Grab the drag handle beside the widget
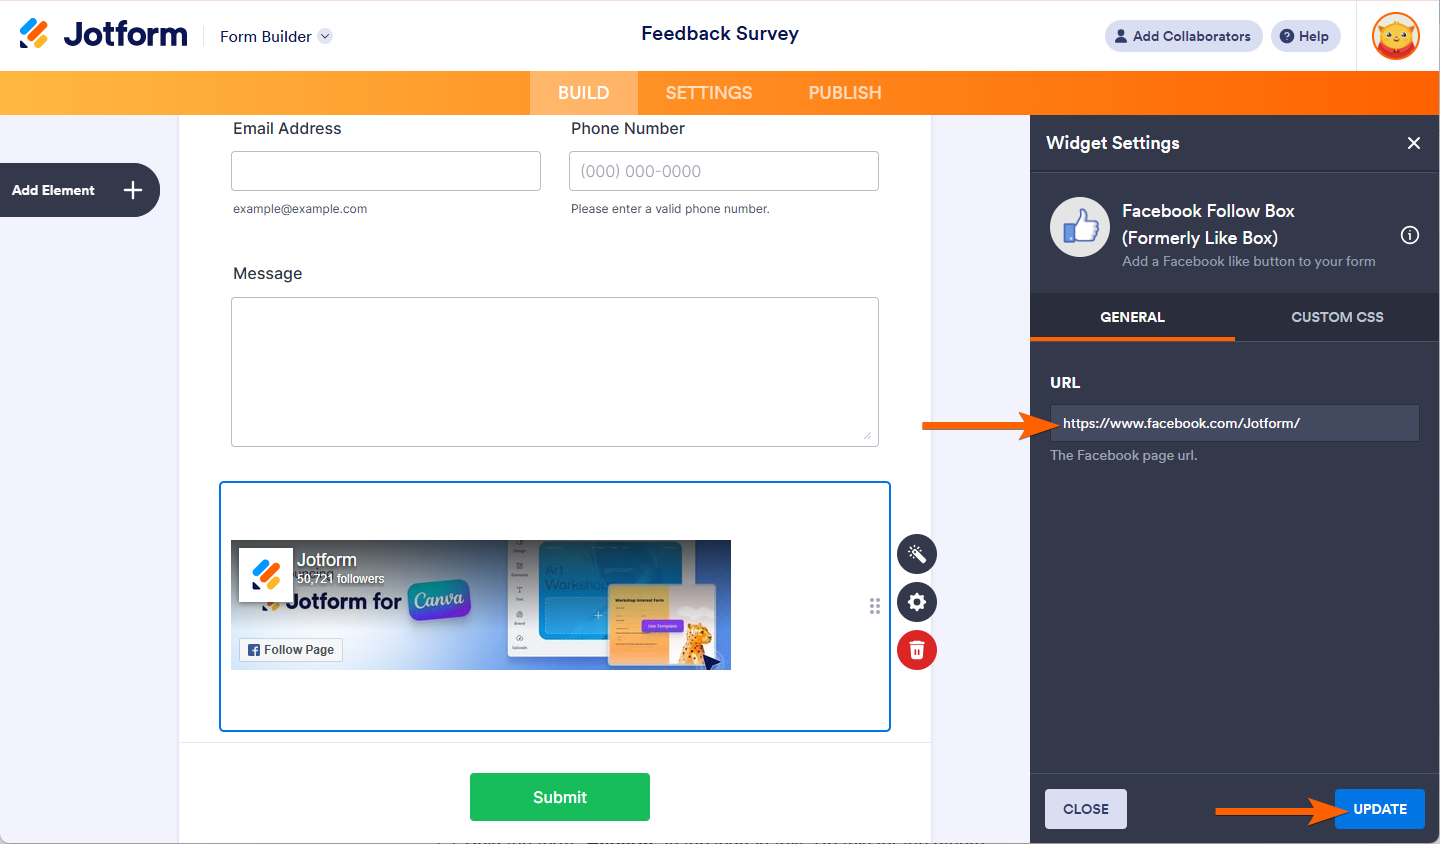The image size is (1440, 844). [x=874, y=605]
